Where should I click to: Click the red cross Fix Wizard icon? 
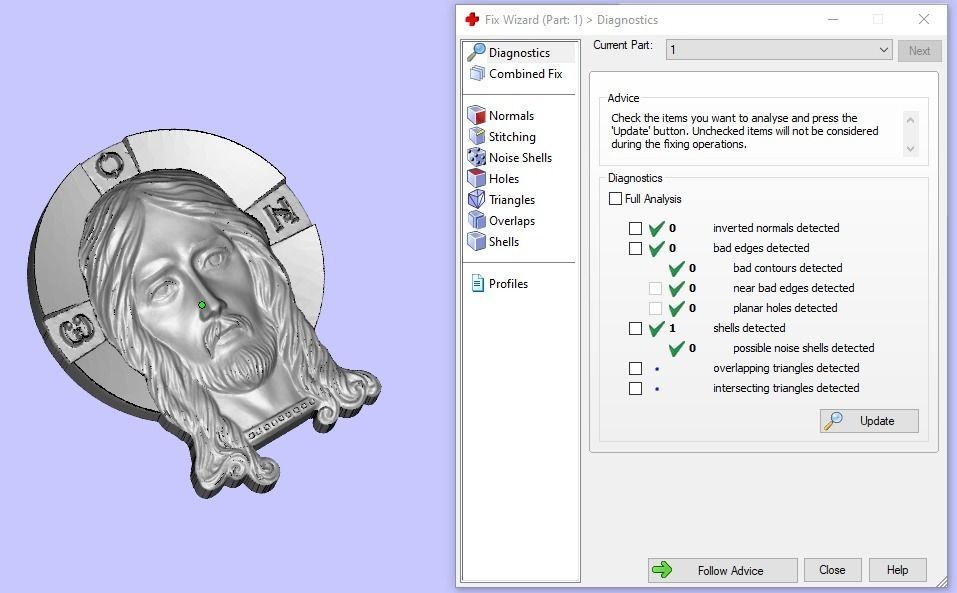click(472, 20)
